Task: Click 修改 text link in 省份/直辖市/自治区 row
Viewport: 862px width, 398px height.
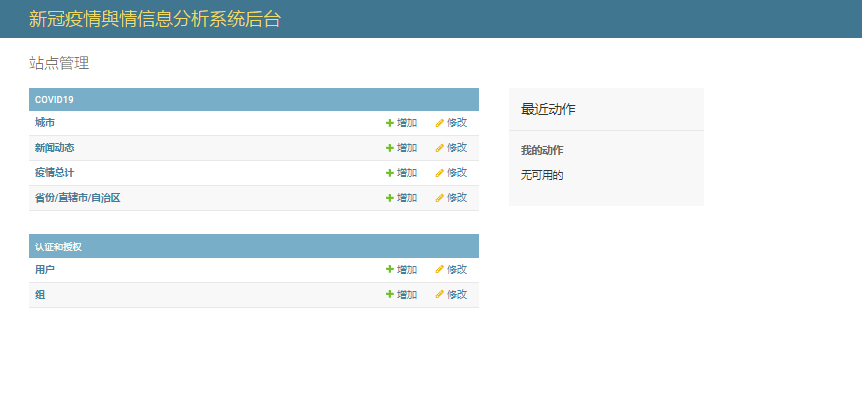Action: click(457, 197)
